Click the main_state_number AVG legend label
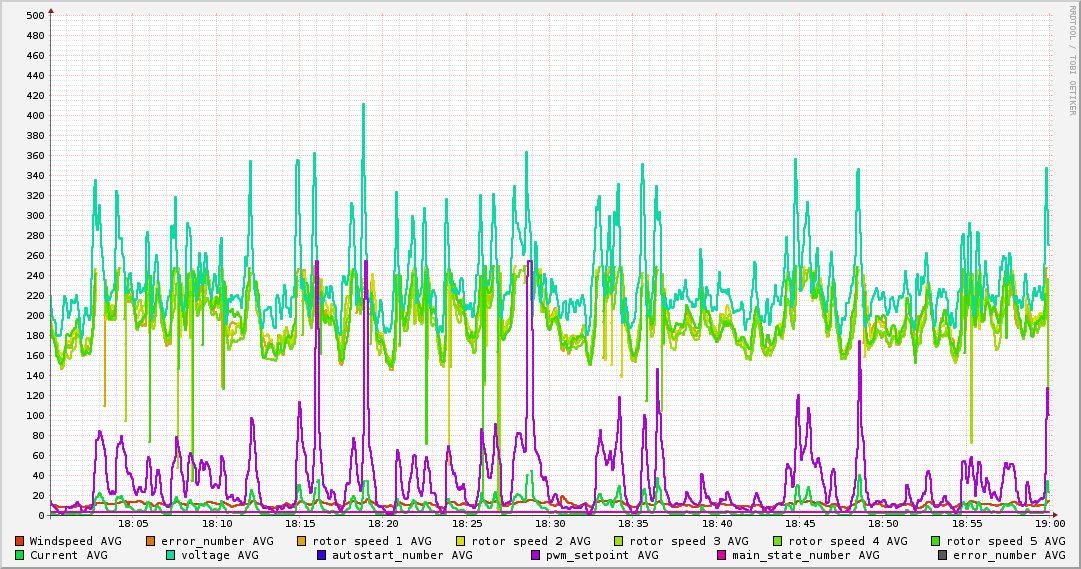The image size is (1081, 569). tap(805, 555)
